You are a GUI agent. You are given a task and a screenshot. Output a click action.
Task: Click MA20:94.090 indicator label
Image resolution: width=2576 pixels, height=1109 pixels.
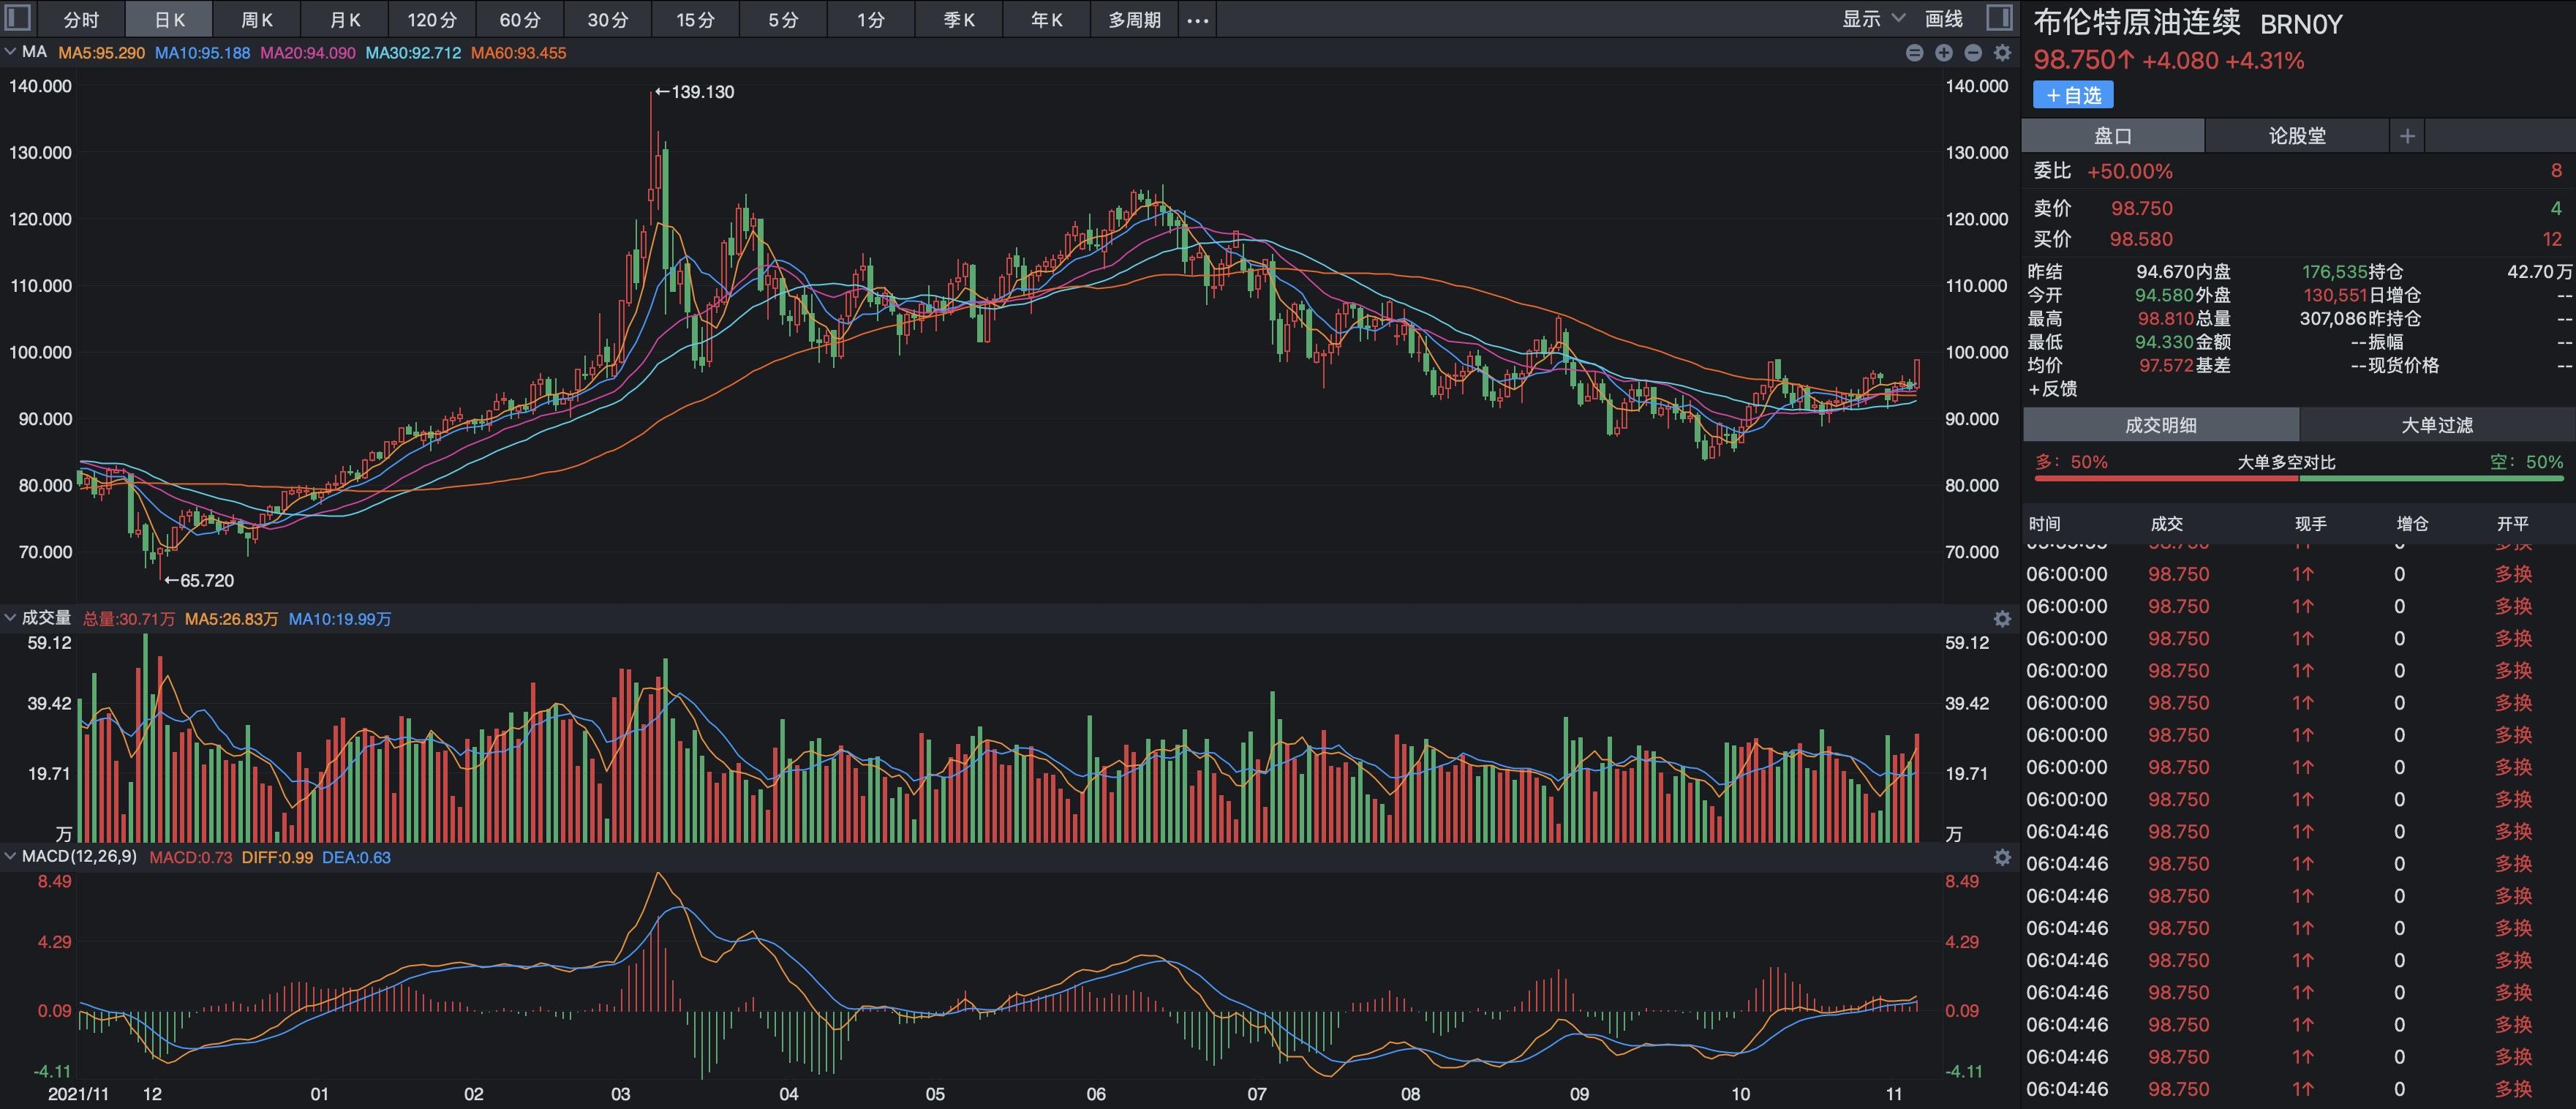tap(307, 53)
